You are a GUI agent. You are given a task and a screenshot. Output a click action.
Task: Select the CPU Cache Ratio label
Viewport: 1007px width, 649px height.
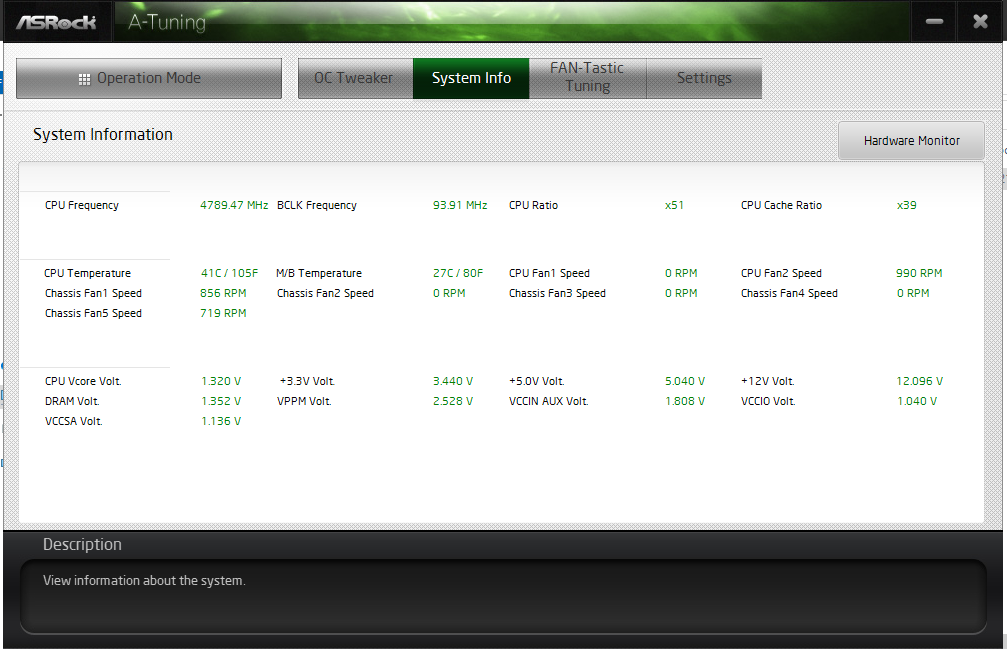[x=781, y=205]
